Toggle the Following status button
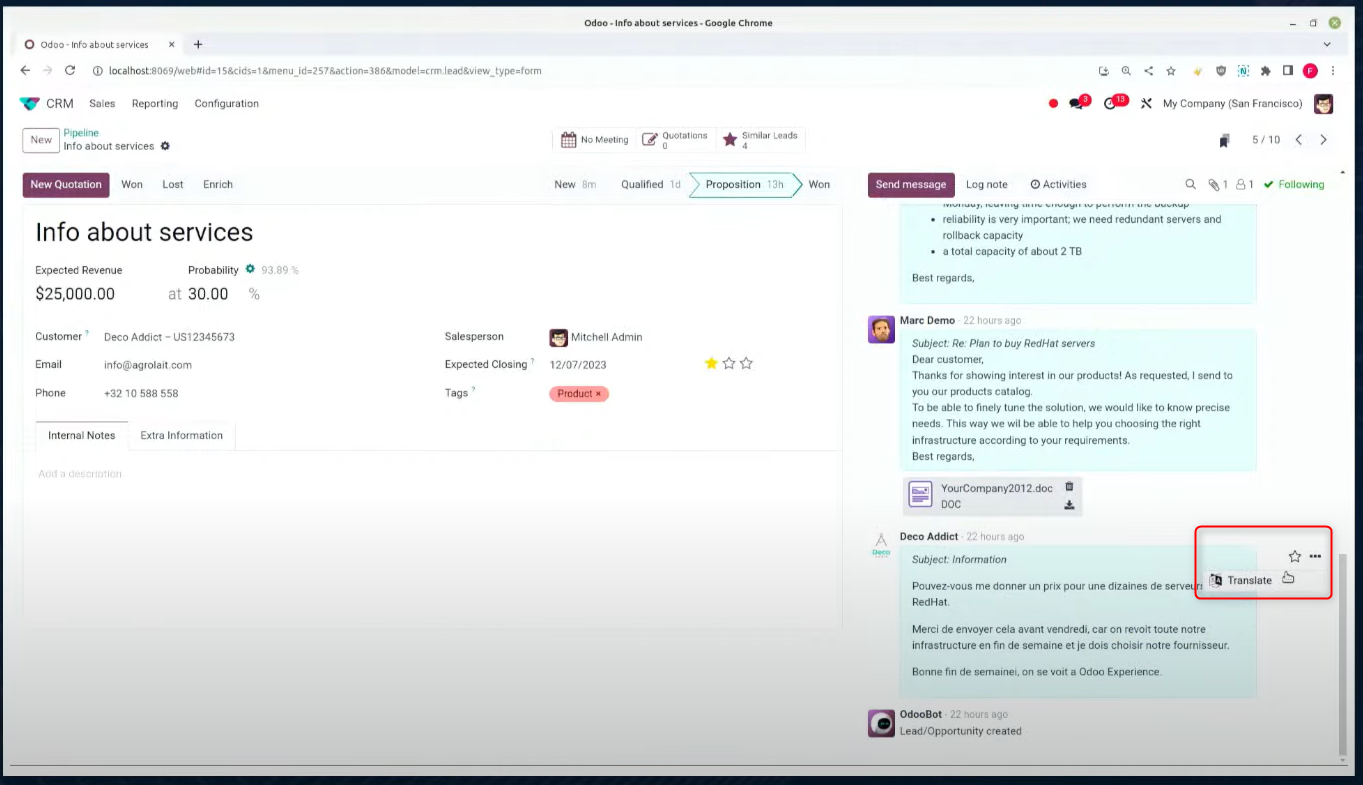1363x785 pixels. pos(1293,184)
